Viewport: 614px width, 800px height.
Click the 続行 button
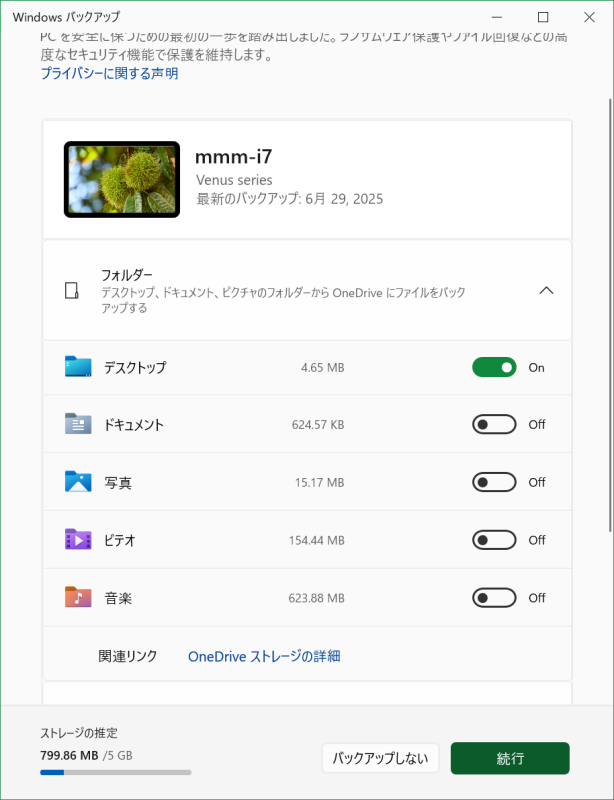(510, 758)
